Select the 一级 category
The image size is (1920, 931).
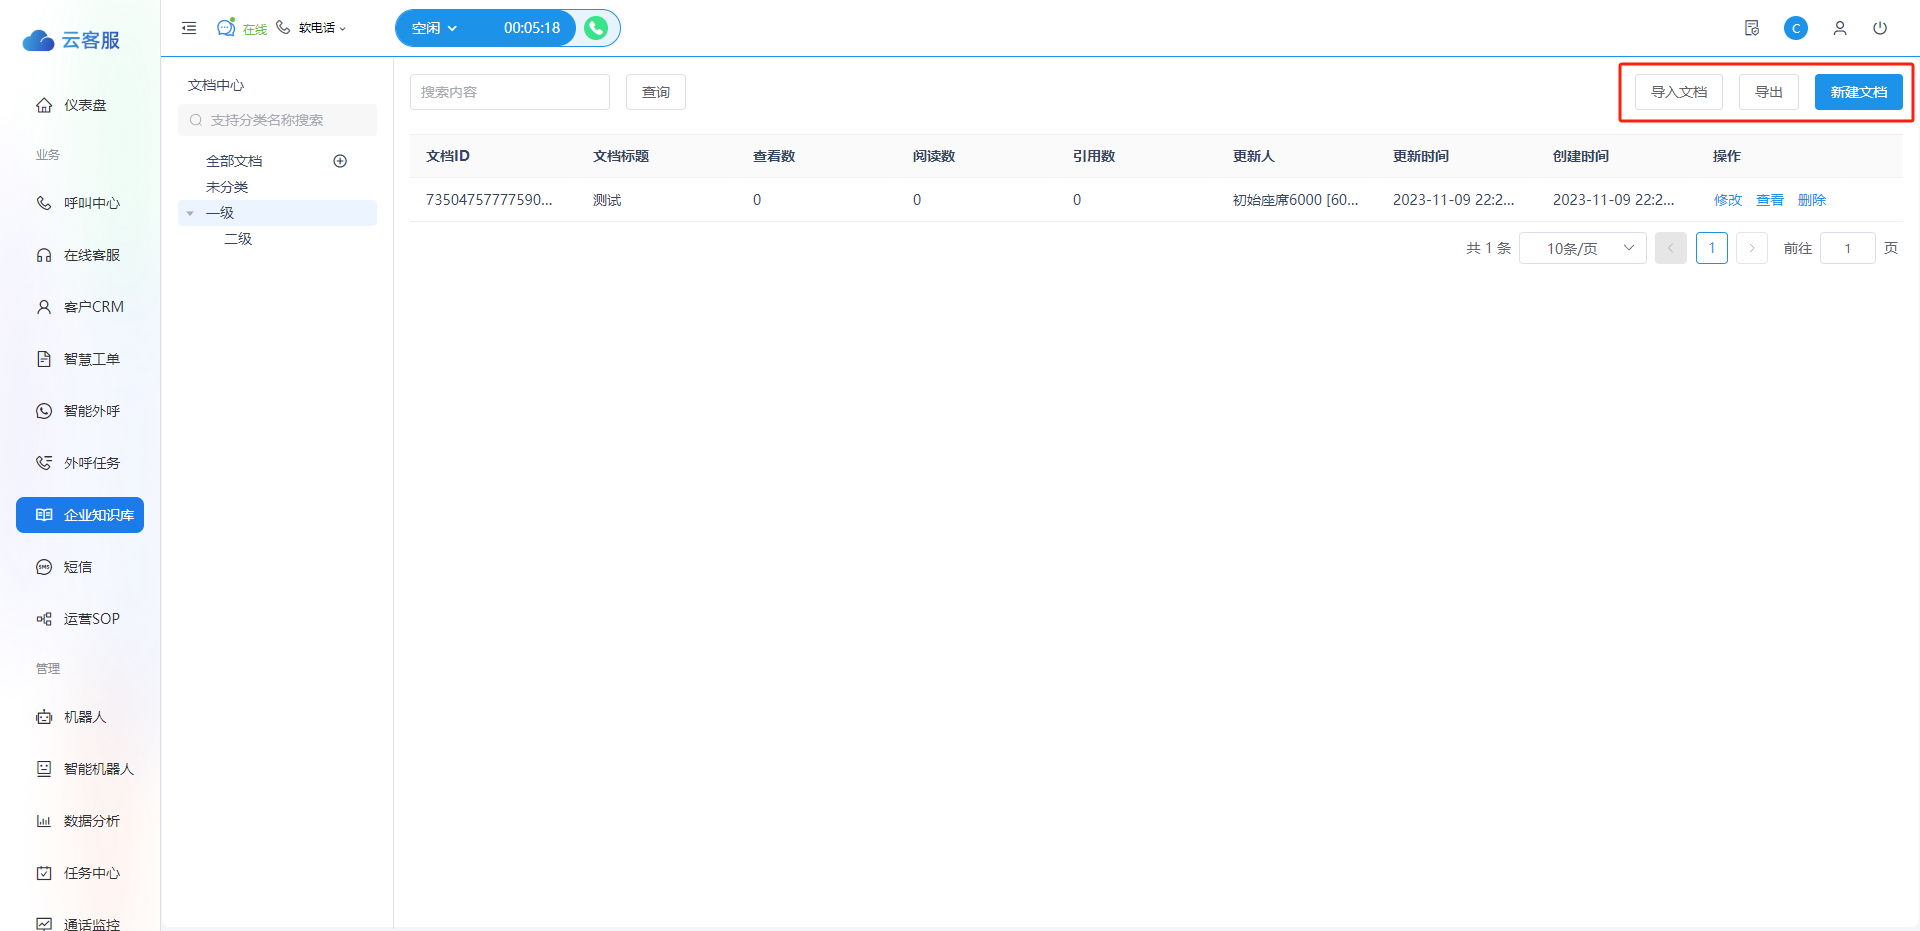coord(220,213)
